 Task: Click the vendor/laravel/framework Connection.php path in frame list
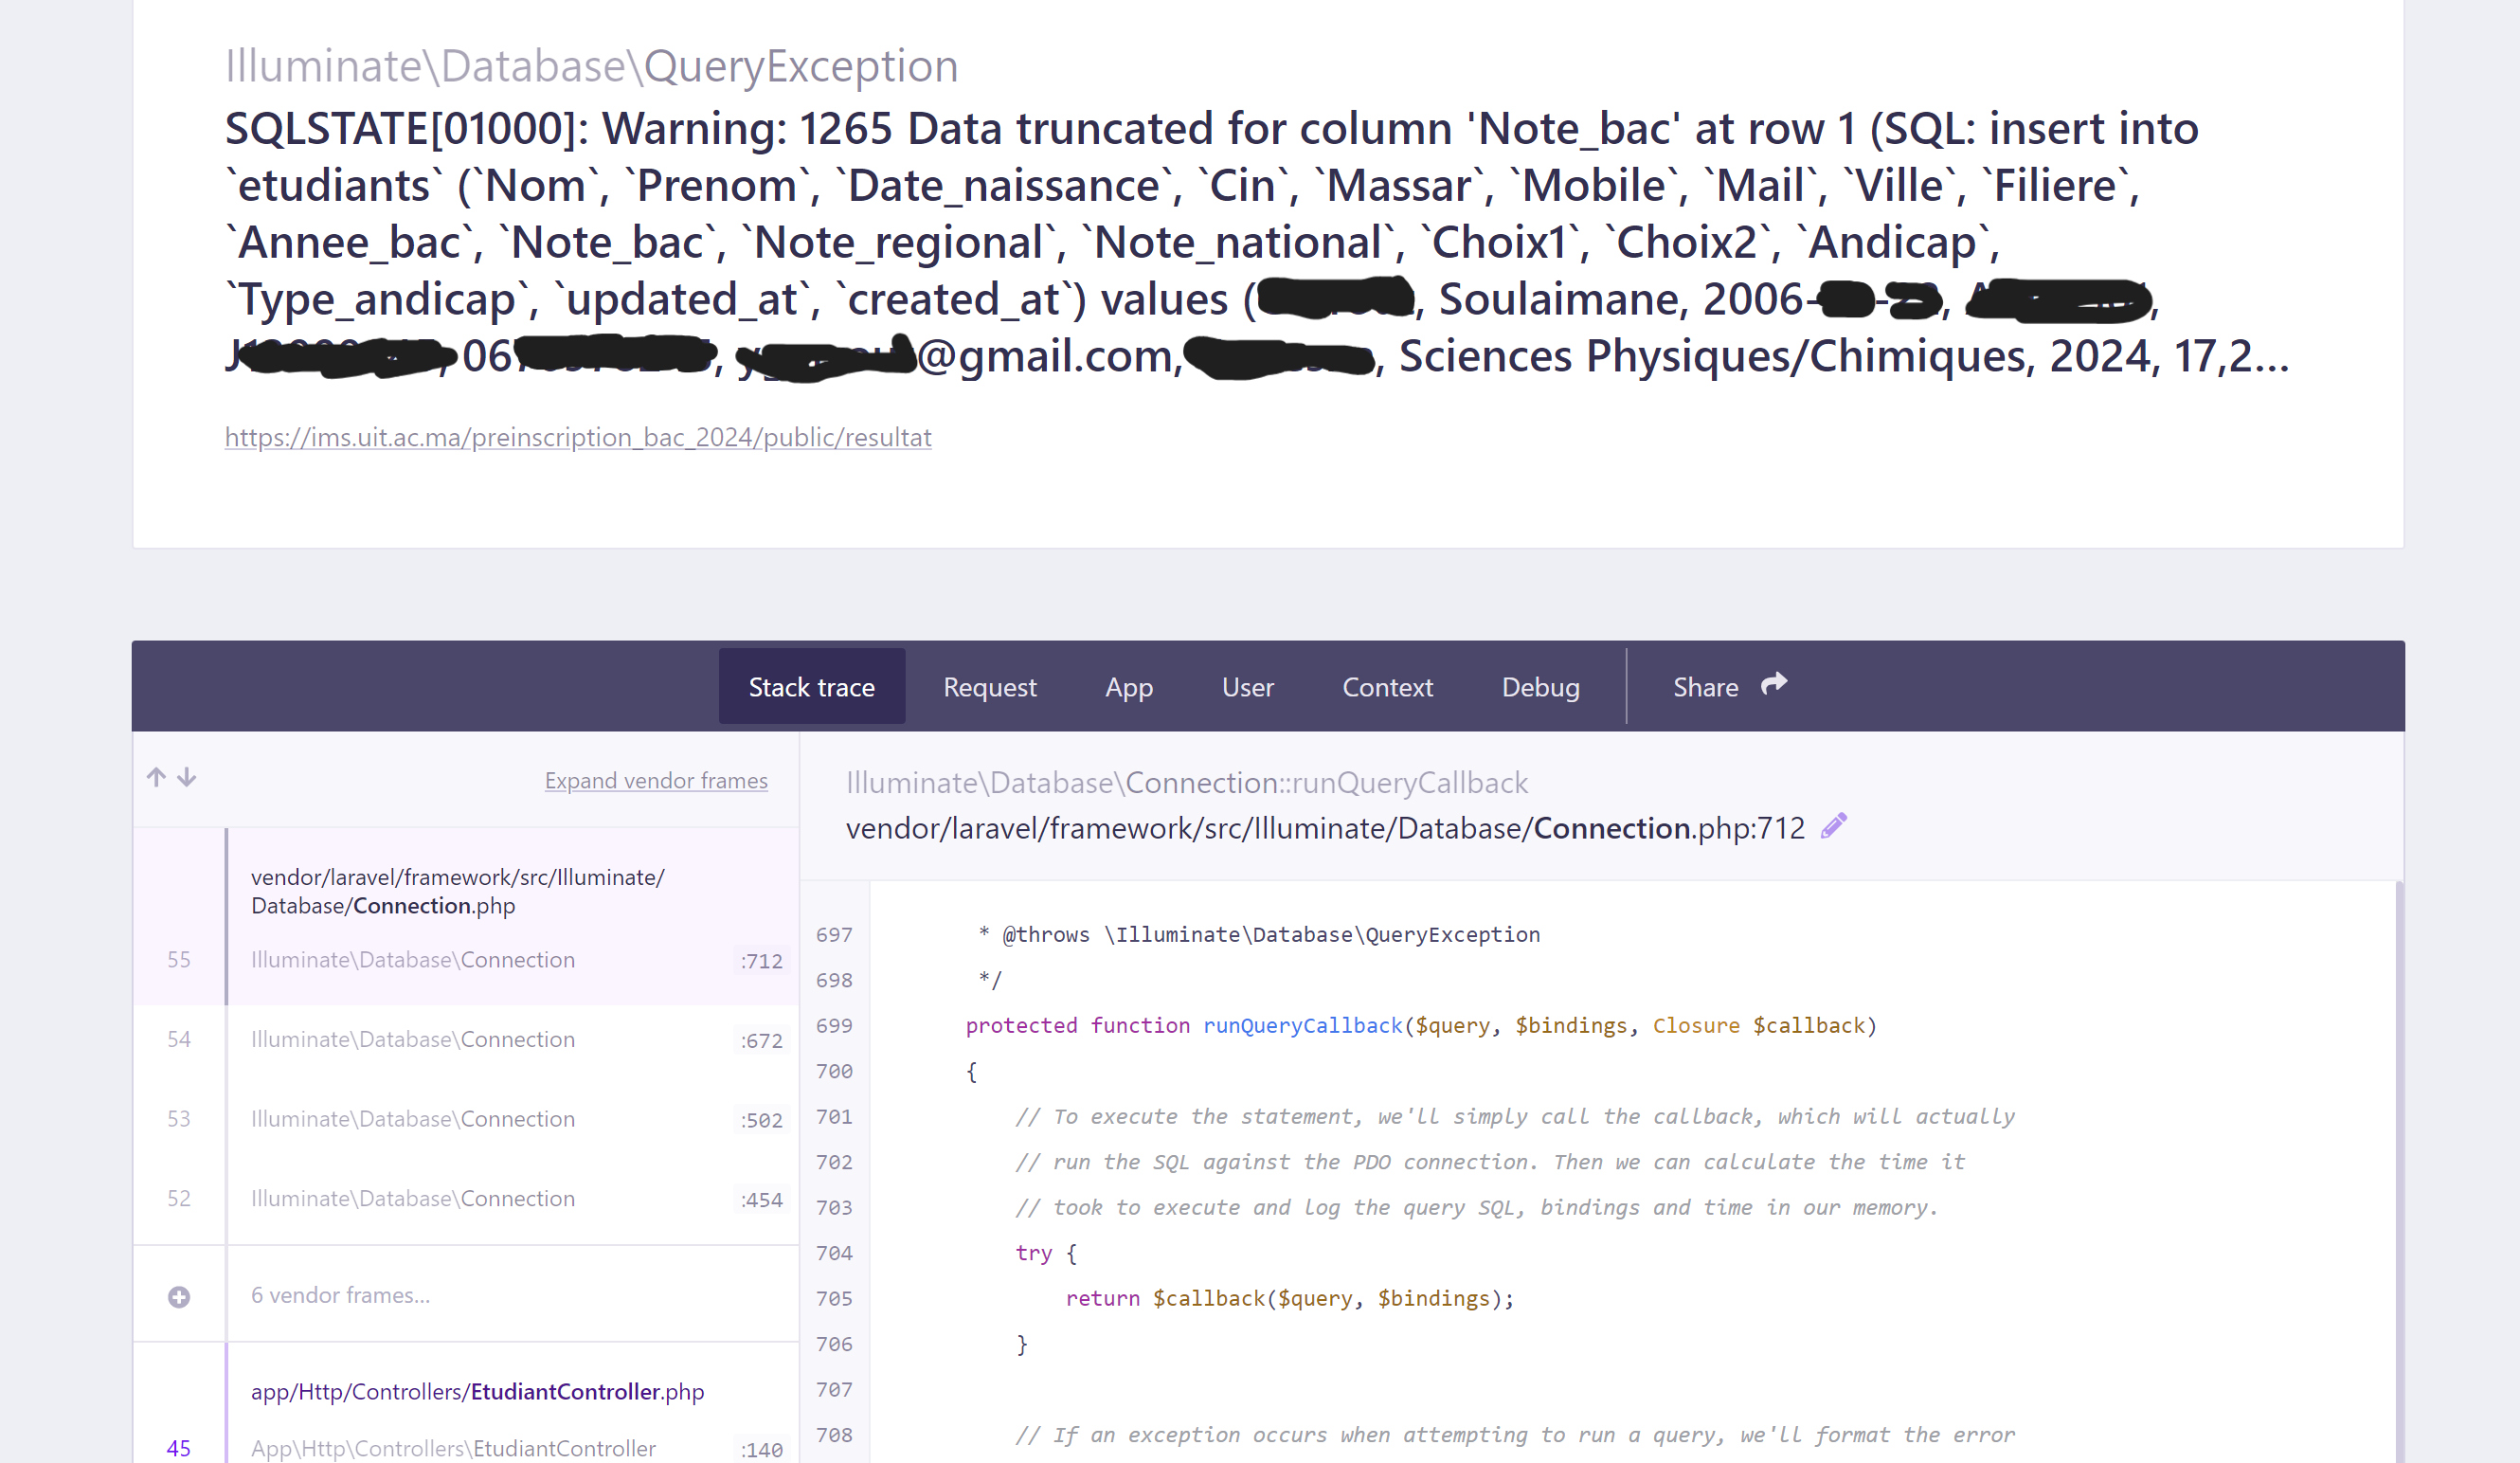pos(457,891)
